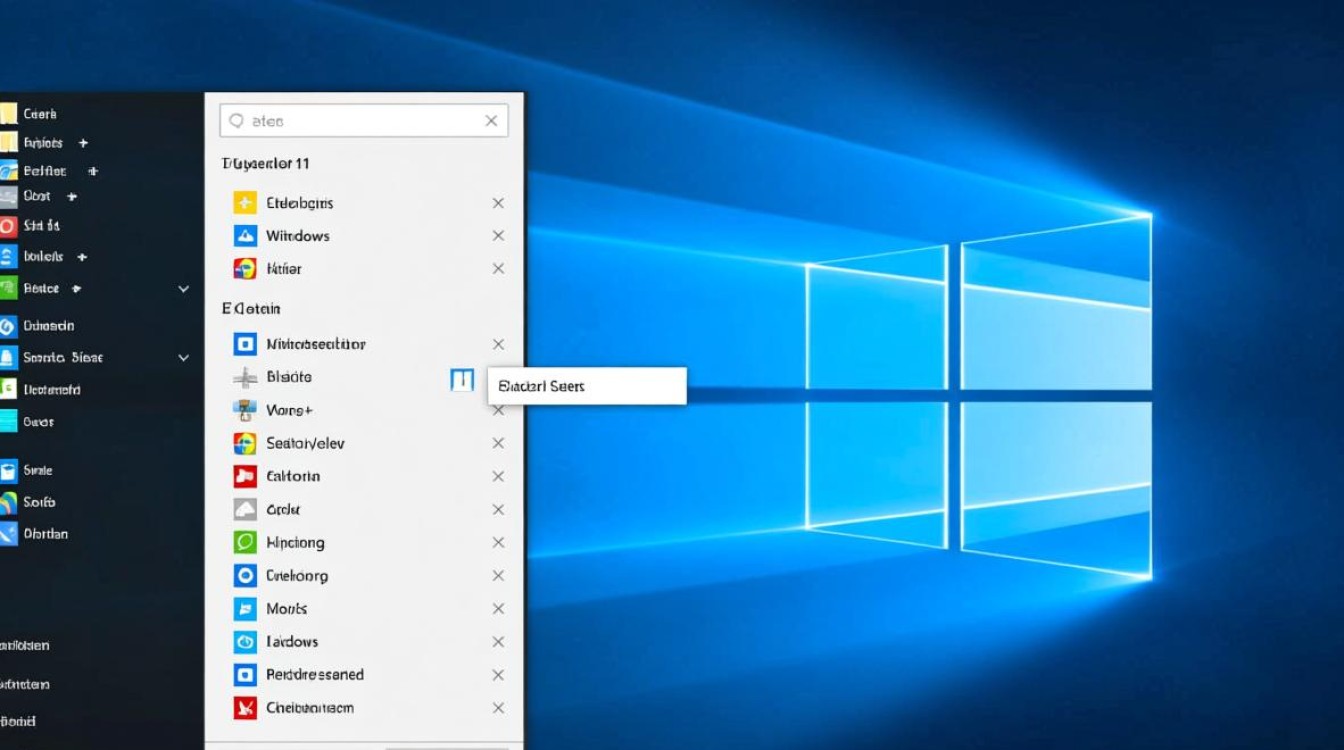1344x750 pixels.
Task: Open the Cuerk entry in the sidebar menu
Action: coord(40,113)
